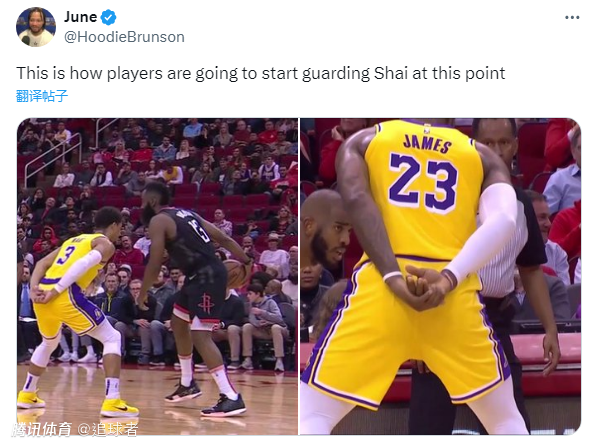This screenshot has height=447, width=594.
Task: Click the tweet text about guarding Shai
Action: pyautogui.click(x=261, y=73)
